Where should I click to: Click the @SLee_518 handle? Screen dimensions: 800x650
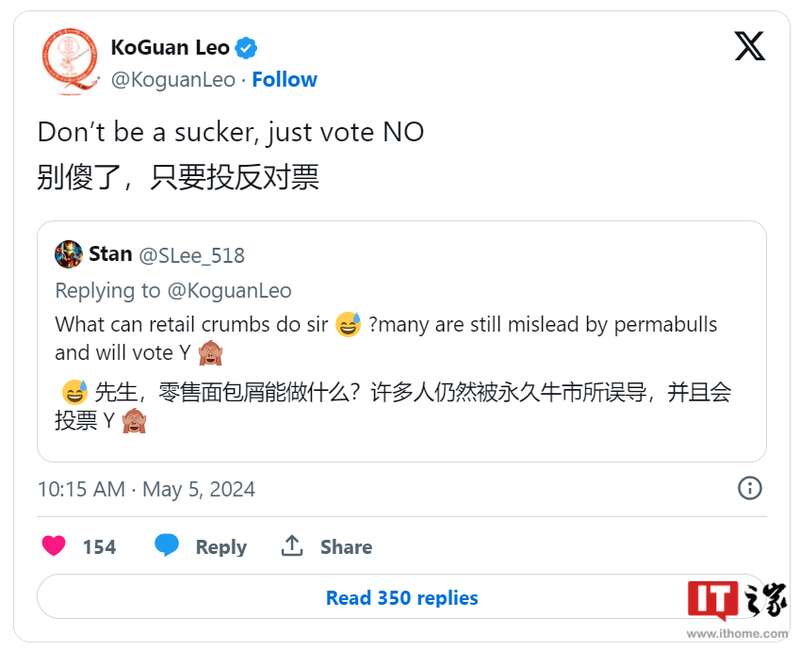192,255
